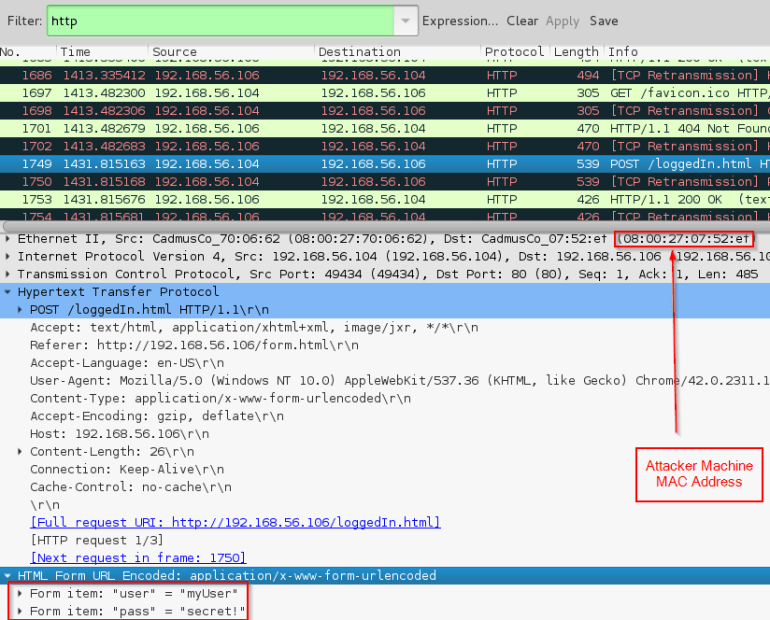Expand the Transmission Control Protocol node
770x620 pixels.
pyautogui.click(x=7, y=274)
